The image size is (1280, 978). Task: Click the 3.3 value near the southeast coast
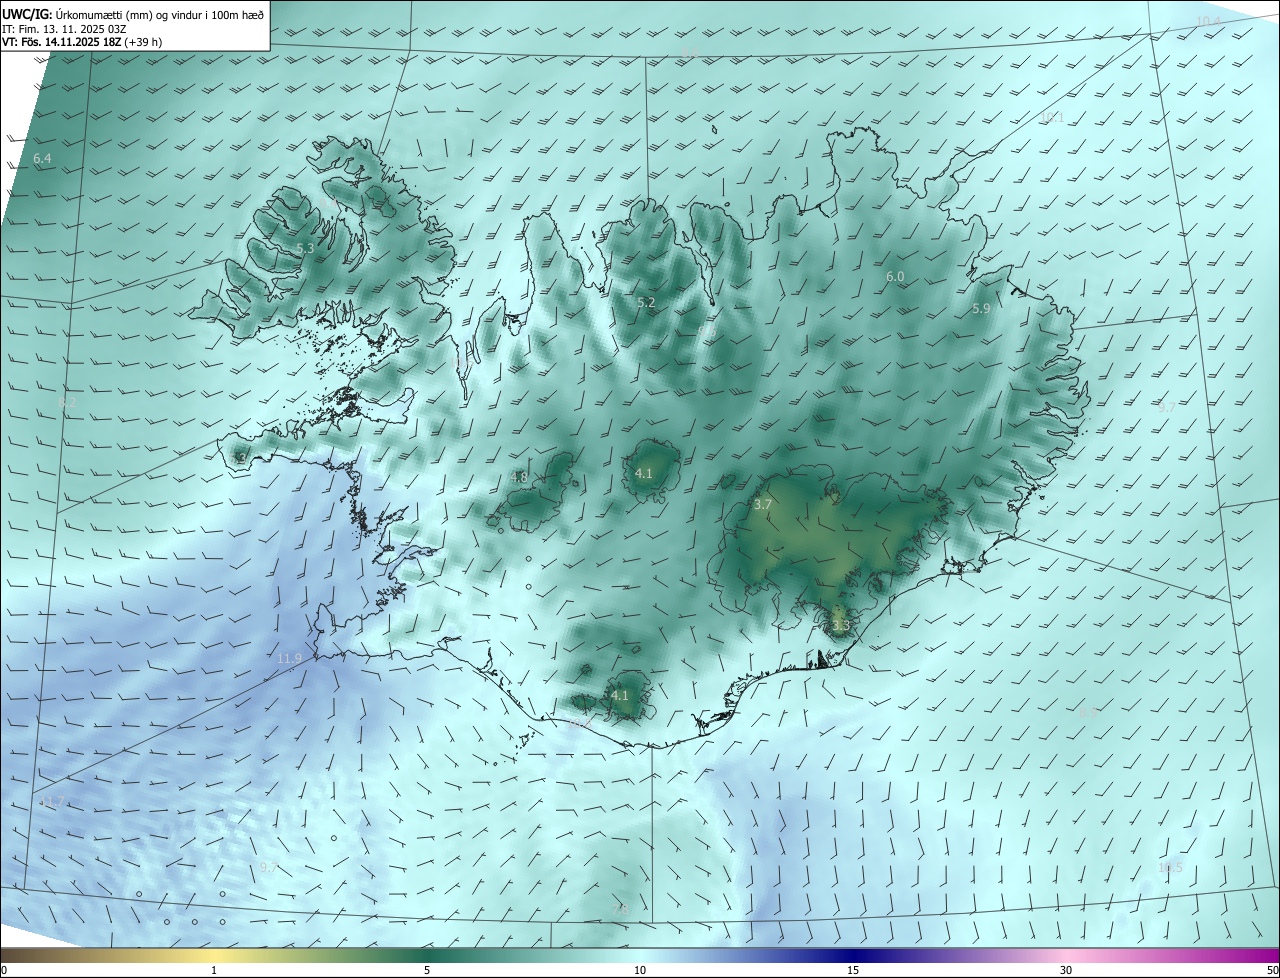(x=840, y=626)
